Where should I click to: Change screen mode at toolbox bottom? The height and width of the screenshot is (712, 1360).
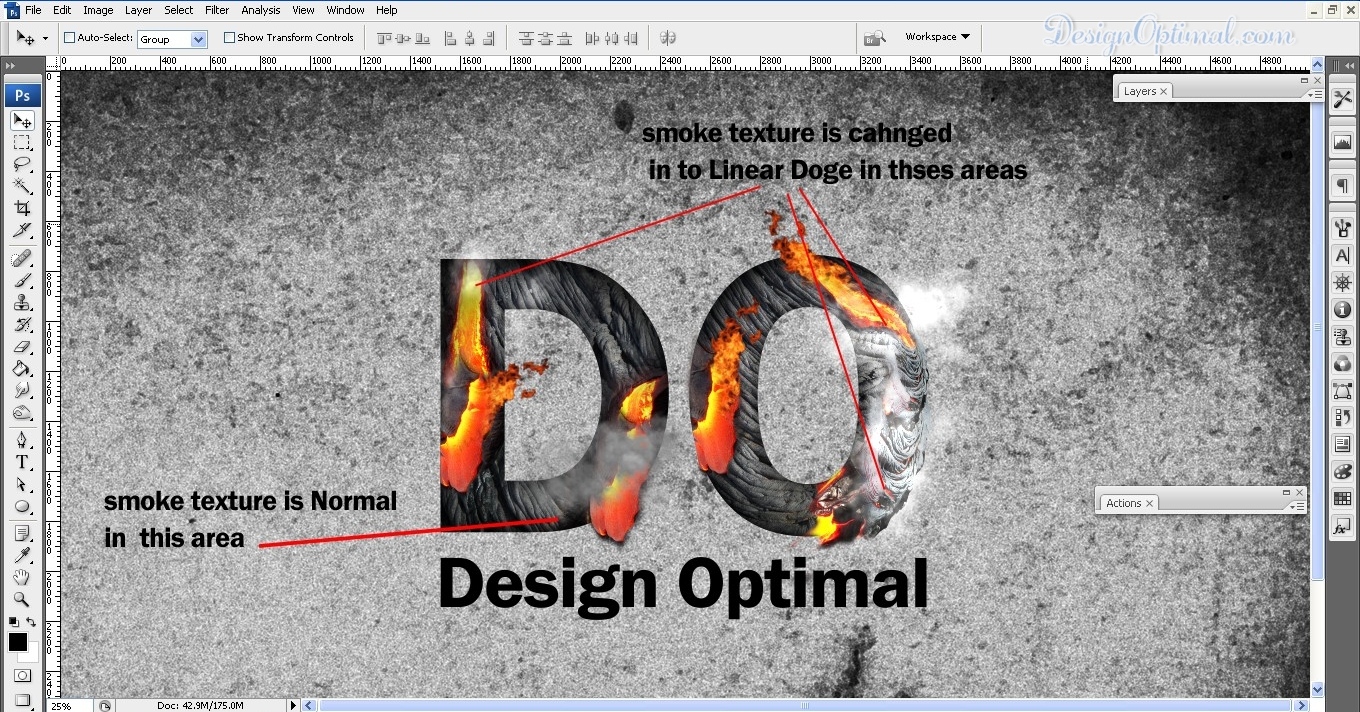point(22,700)
